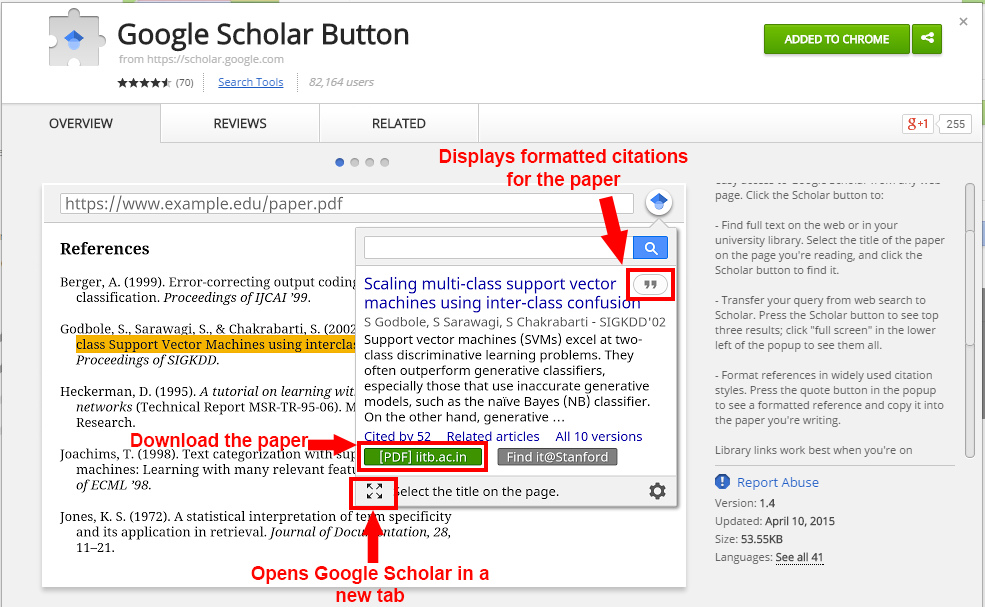Click the Version: 1.4 text
Image resolution: width=985 pixels, height=607 pixels.
[745, 503]
